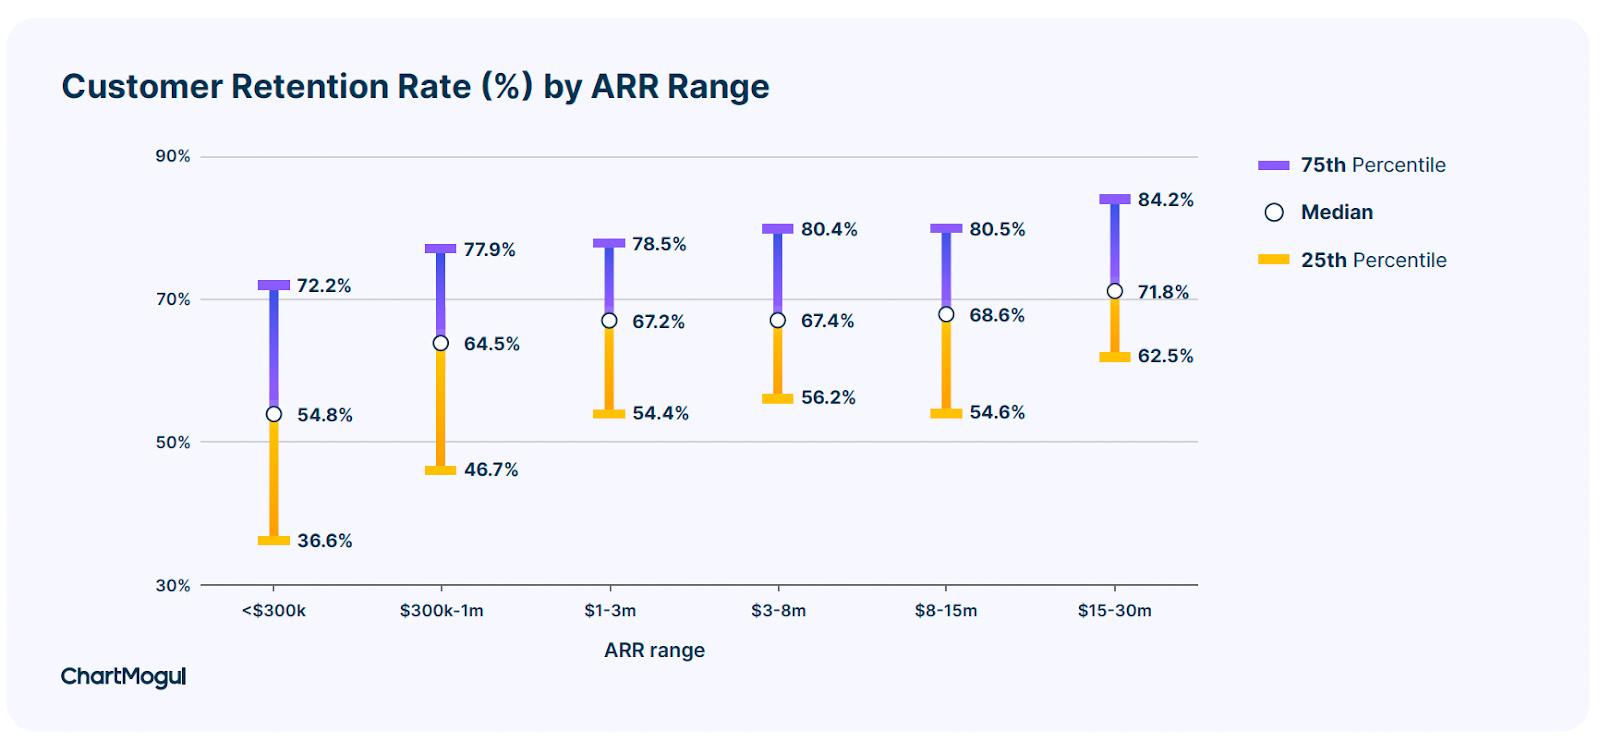Toggle the 75th Percentile legend label
The height and width of the screenshot is (743, 1600).
click(x=1373, y=165)
